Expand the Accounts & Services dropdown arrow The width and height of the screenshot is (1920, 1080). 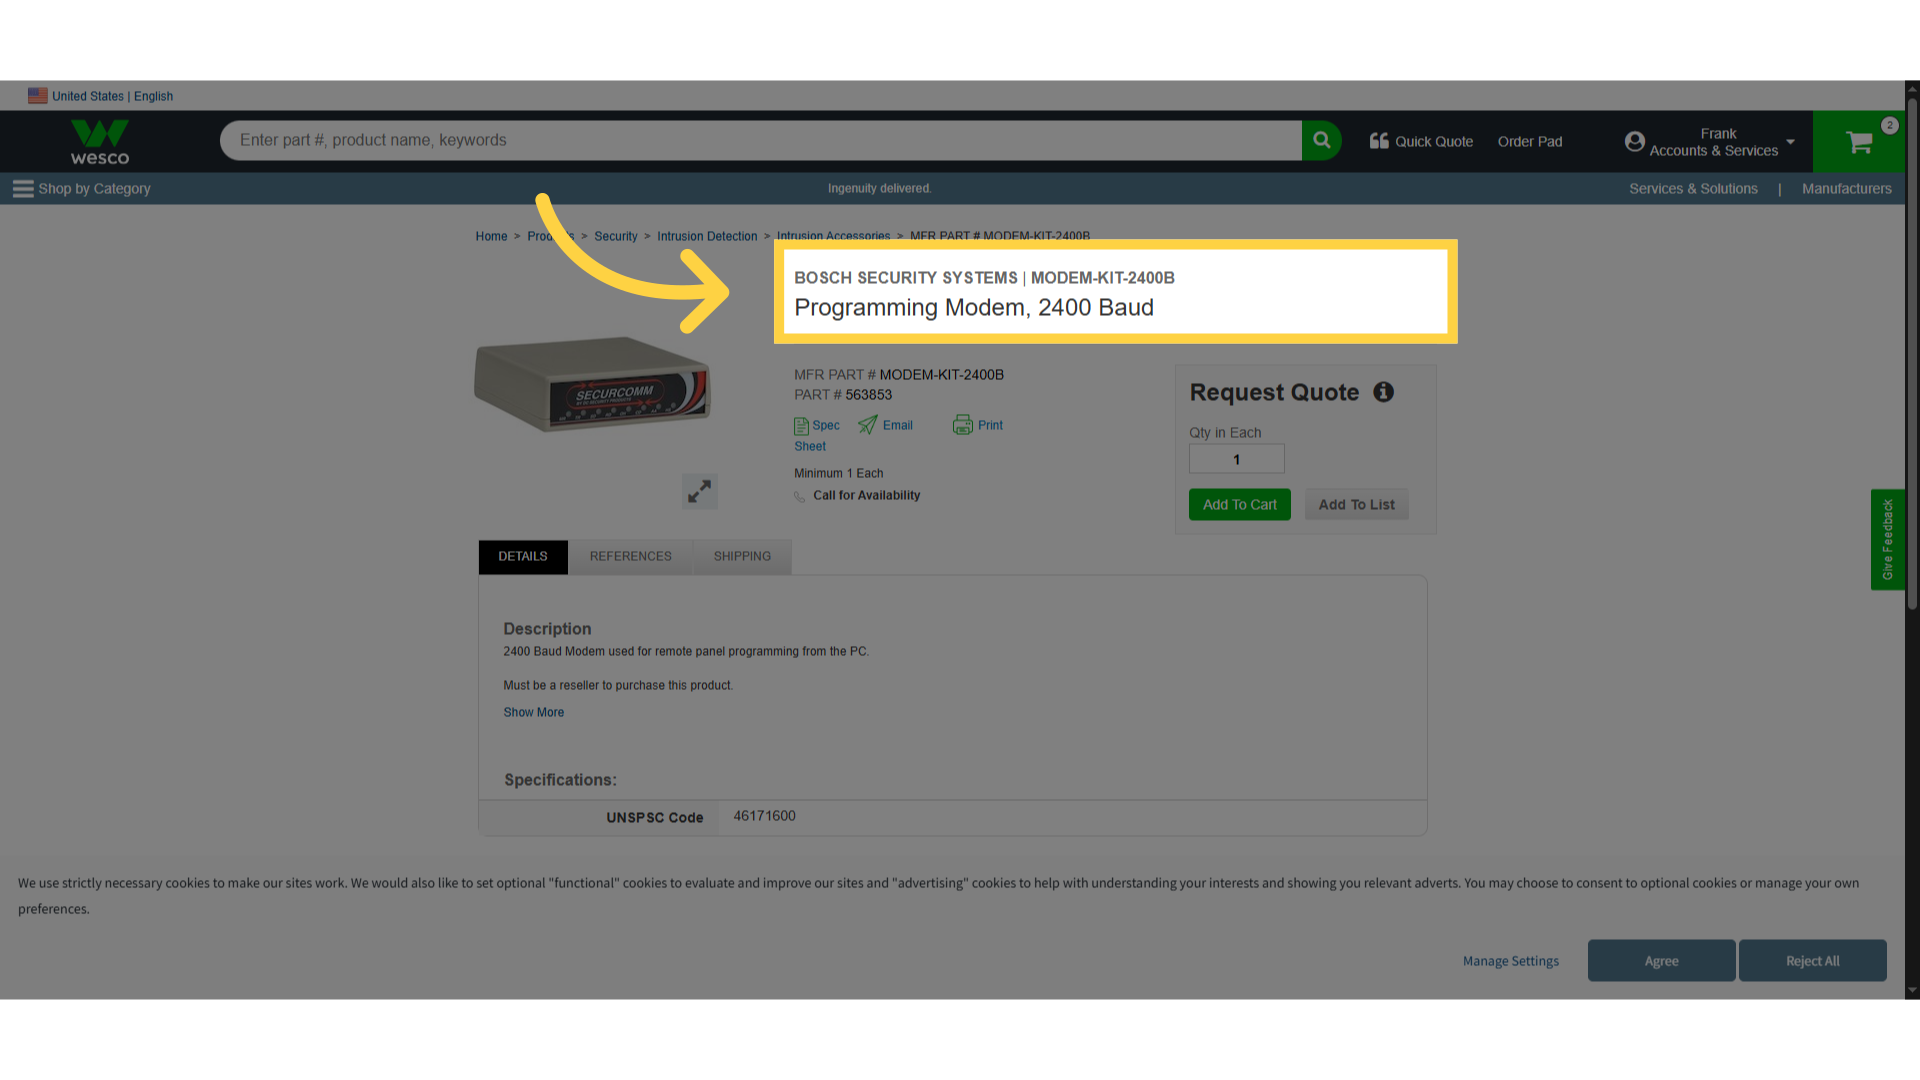coord(1790,142)
